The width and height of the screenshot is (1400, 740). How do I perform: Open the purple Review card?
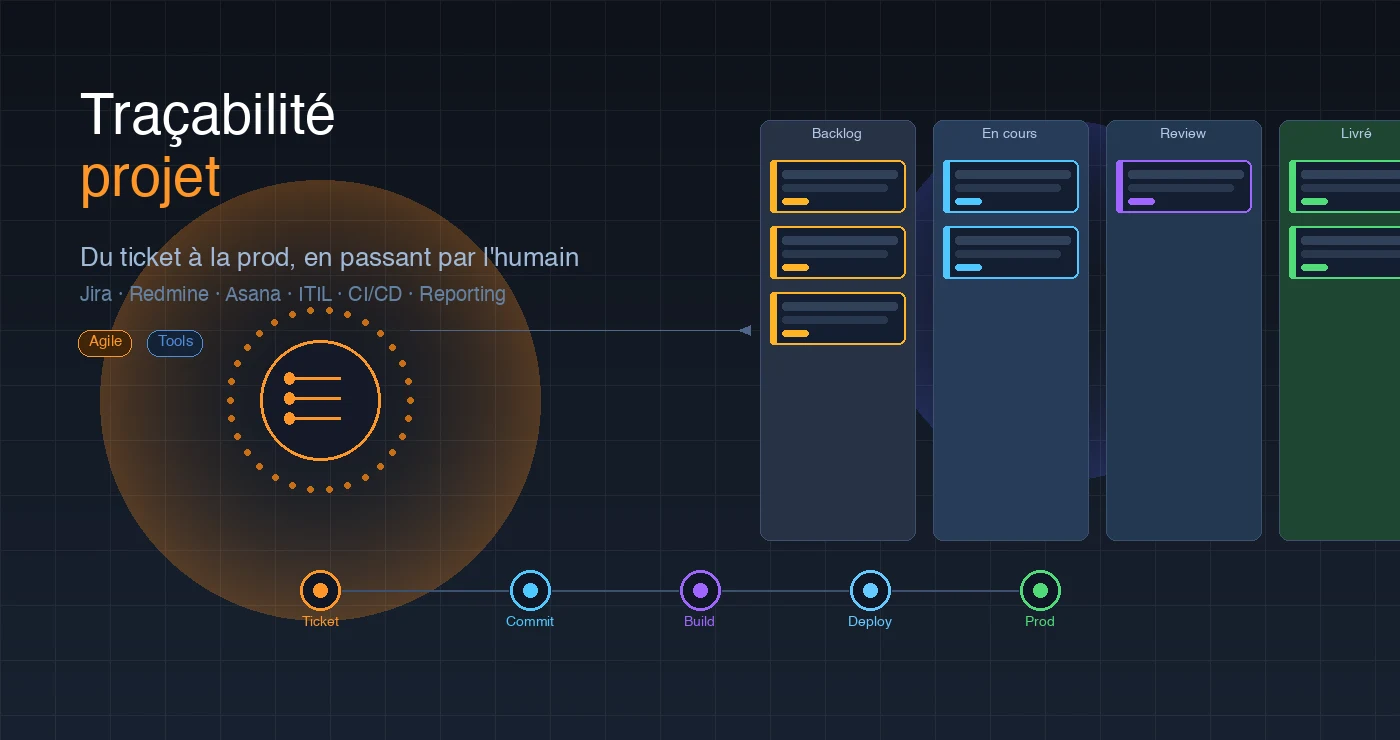(1184, 186)
